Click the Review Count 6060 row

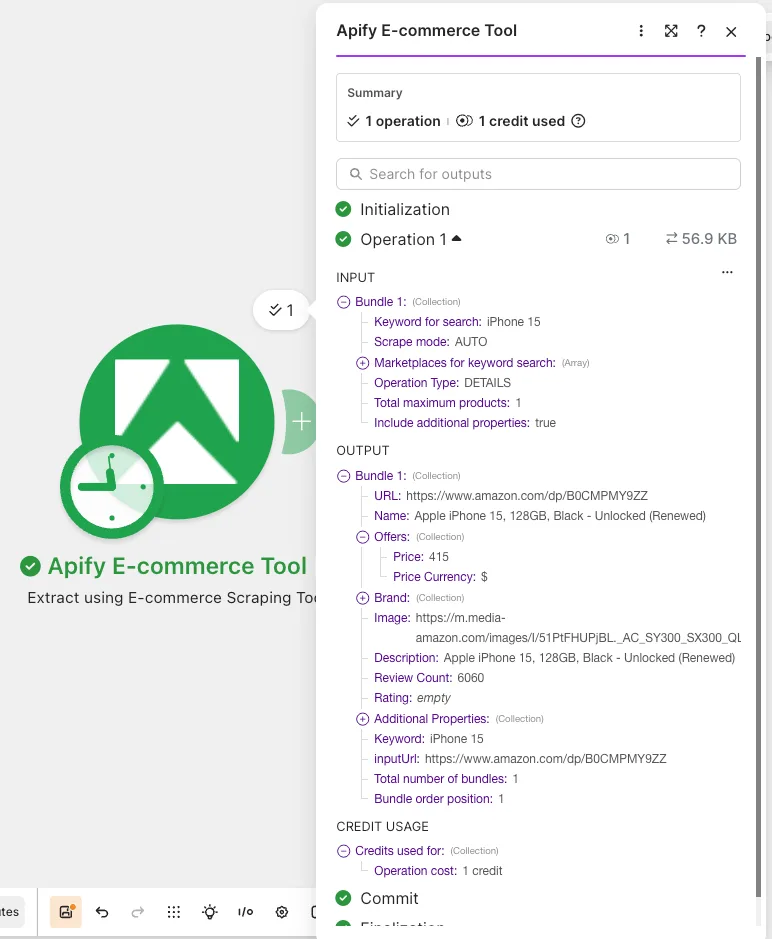[x=429, y=678]
